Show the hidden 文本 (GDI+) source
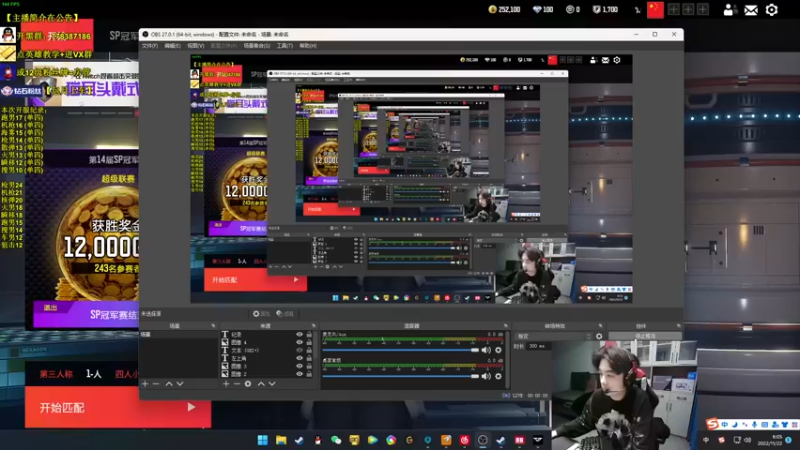 click(299, 351)
